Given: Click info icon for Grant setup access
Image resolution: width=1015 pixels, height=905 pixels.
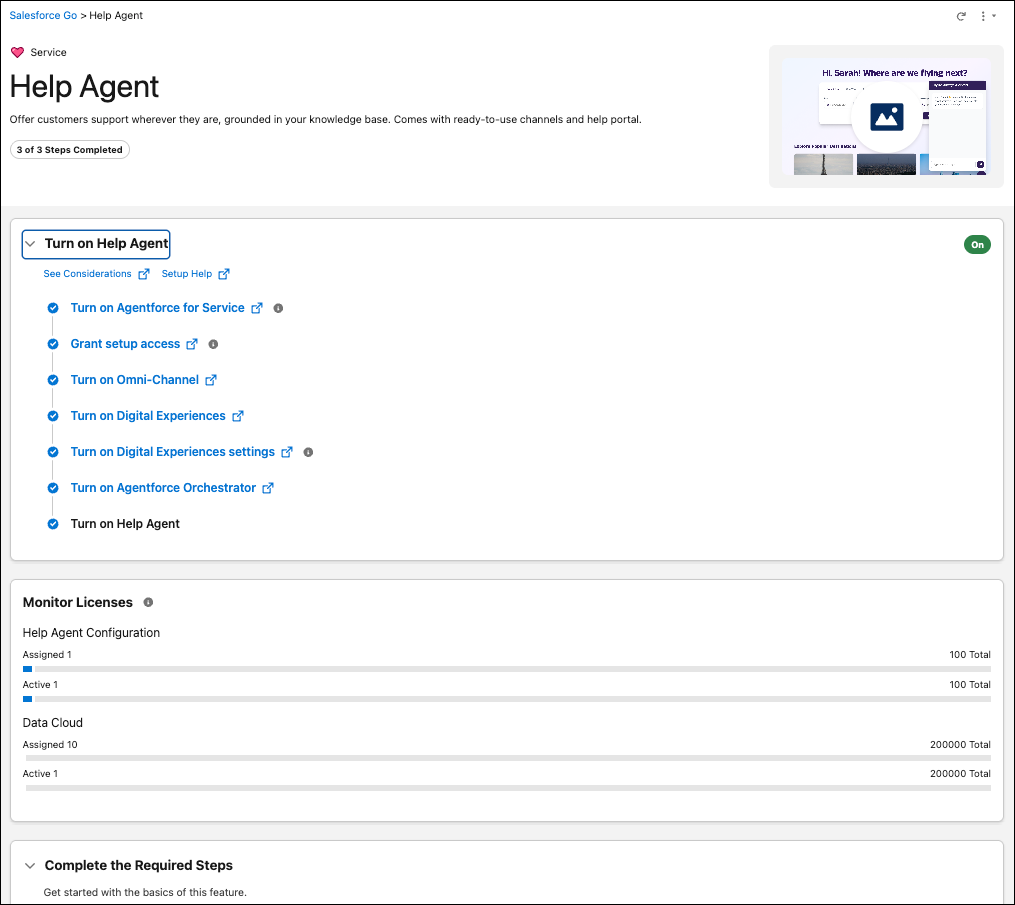Looking at the screenshot, I should click(213, 344).
